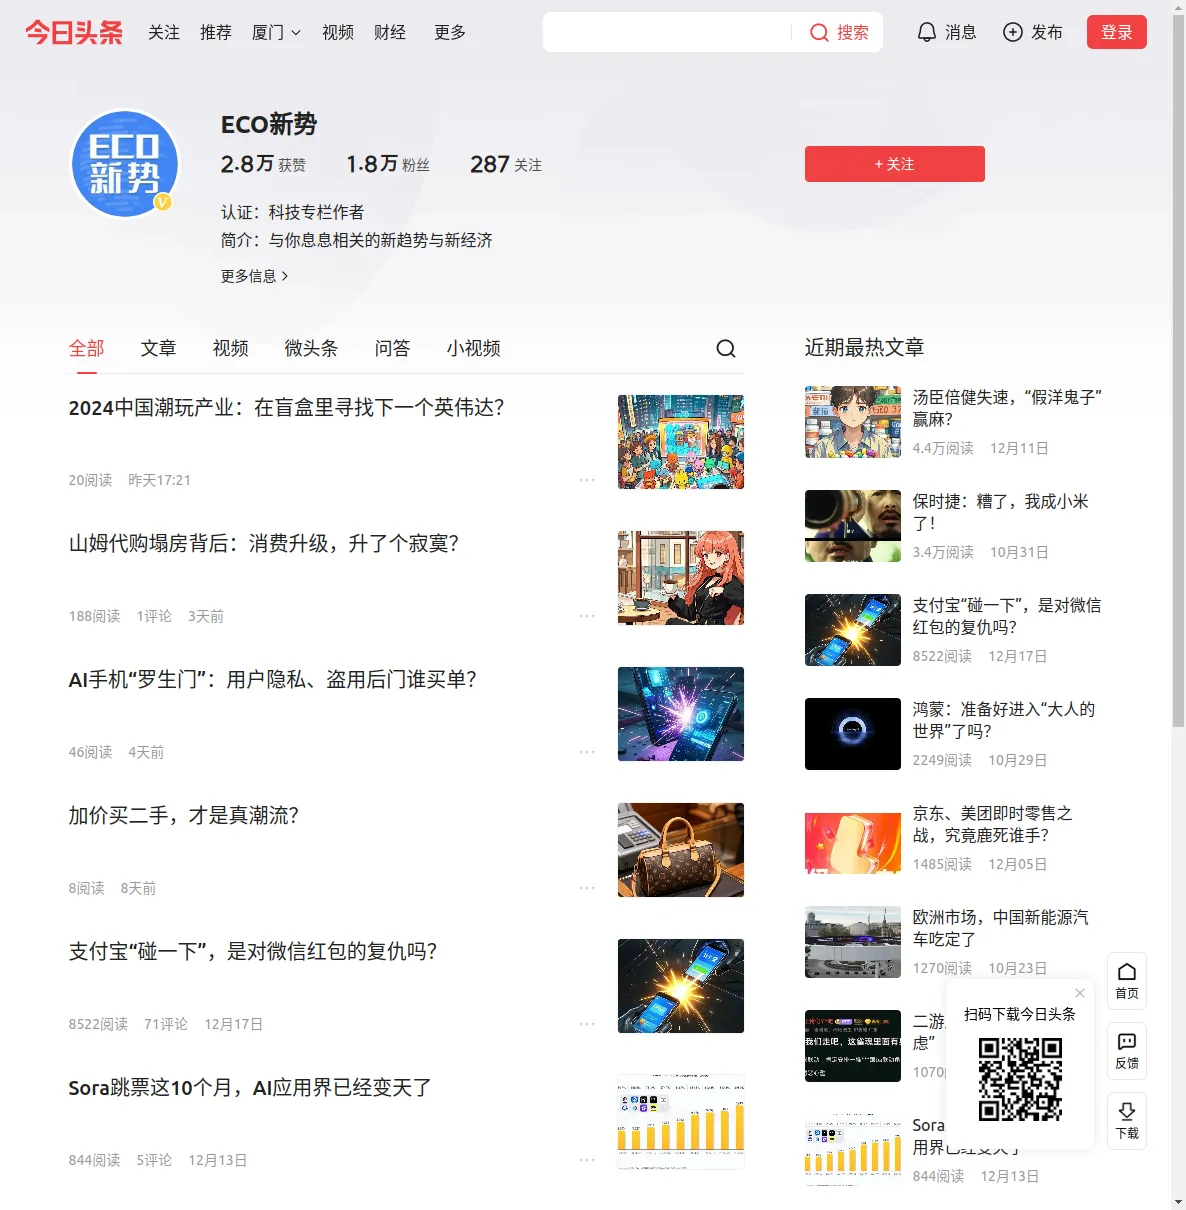Viewport: 1186px width, 1210px height.
Task: Open more options for 2024中国潮玩产业 article
Action: [587, 480]
